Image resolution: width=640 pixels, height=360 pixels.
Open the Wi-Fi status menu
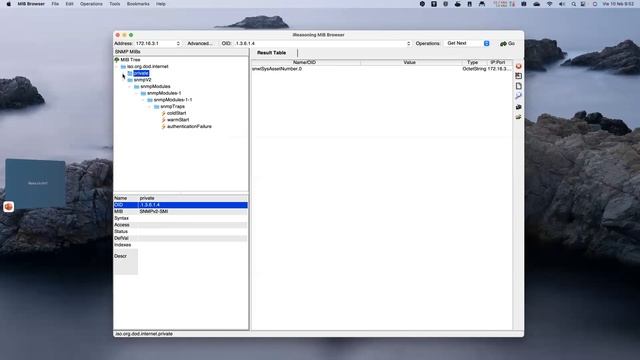(x=549, y=4)
